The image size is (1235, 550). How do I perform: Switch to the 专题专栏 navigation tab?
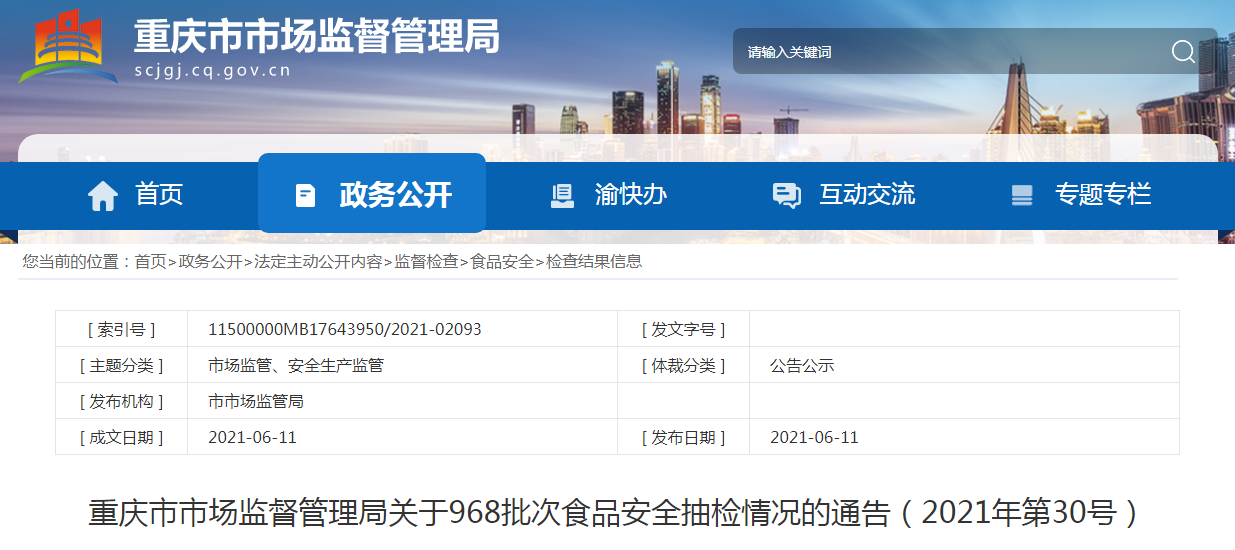tap(1081, 195)
